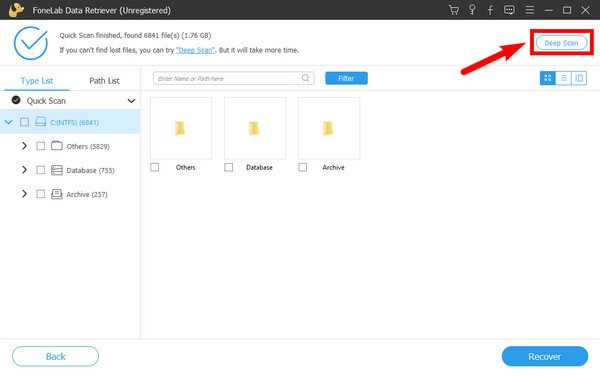Click the name or path search field

pyautogui.click(x=233, y=78)
